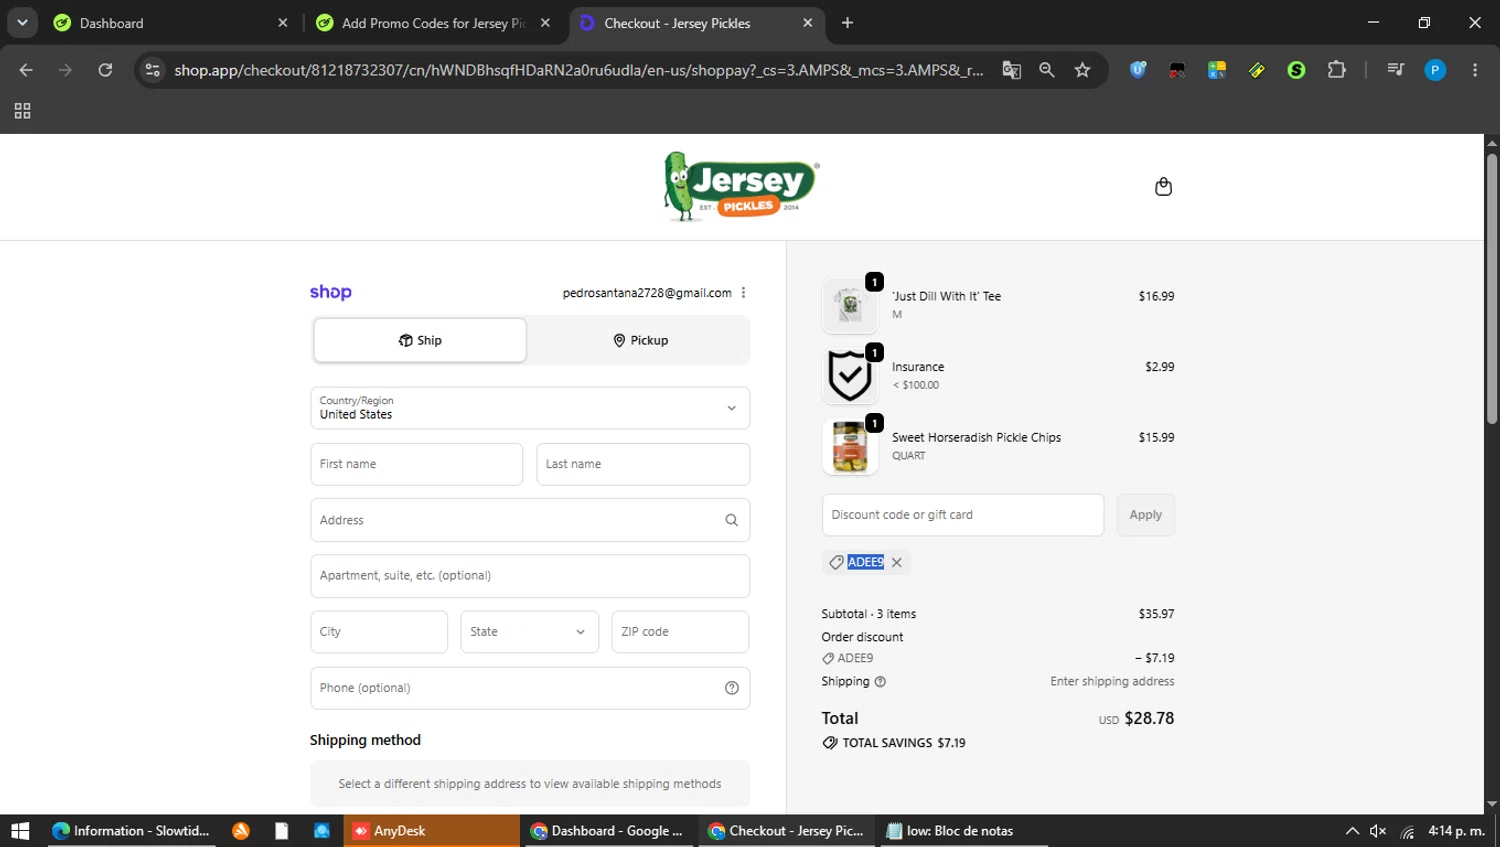View site information icon in address bar
This screenshot has width=1500, height=847.
[x=152, y=70]
